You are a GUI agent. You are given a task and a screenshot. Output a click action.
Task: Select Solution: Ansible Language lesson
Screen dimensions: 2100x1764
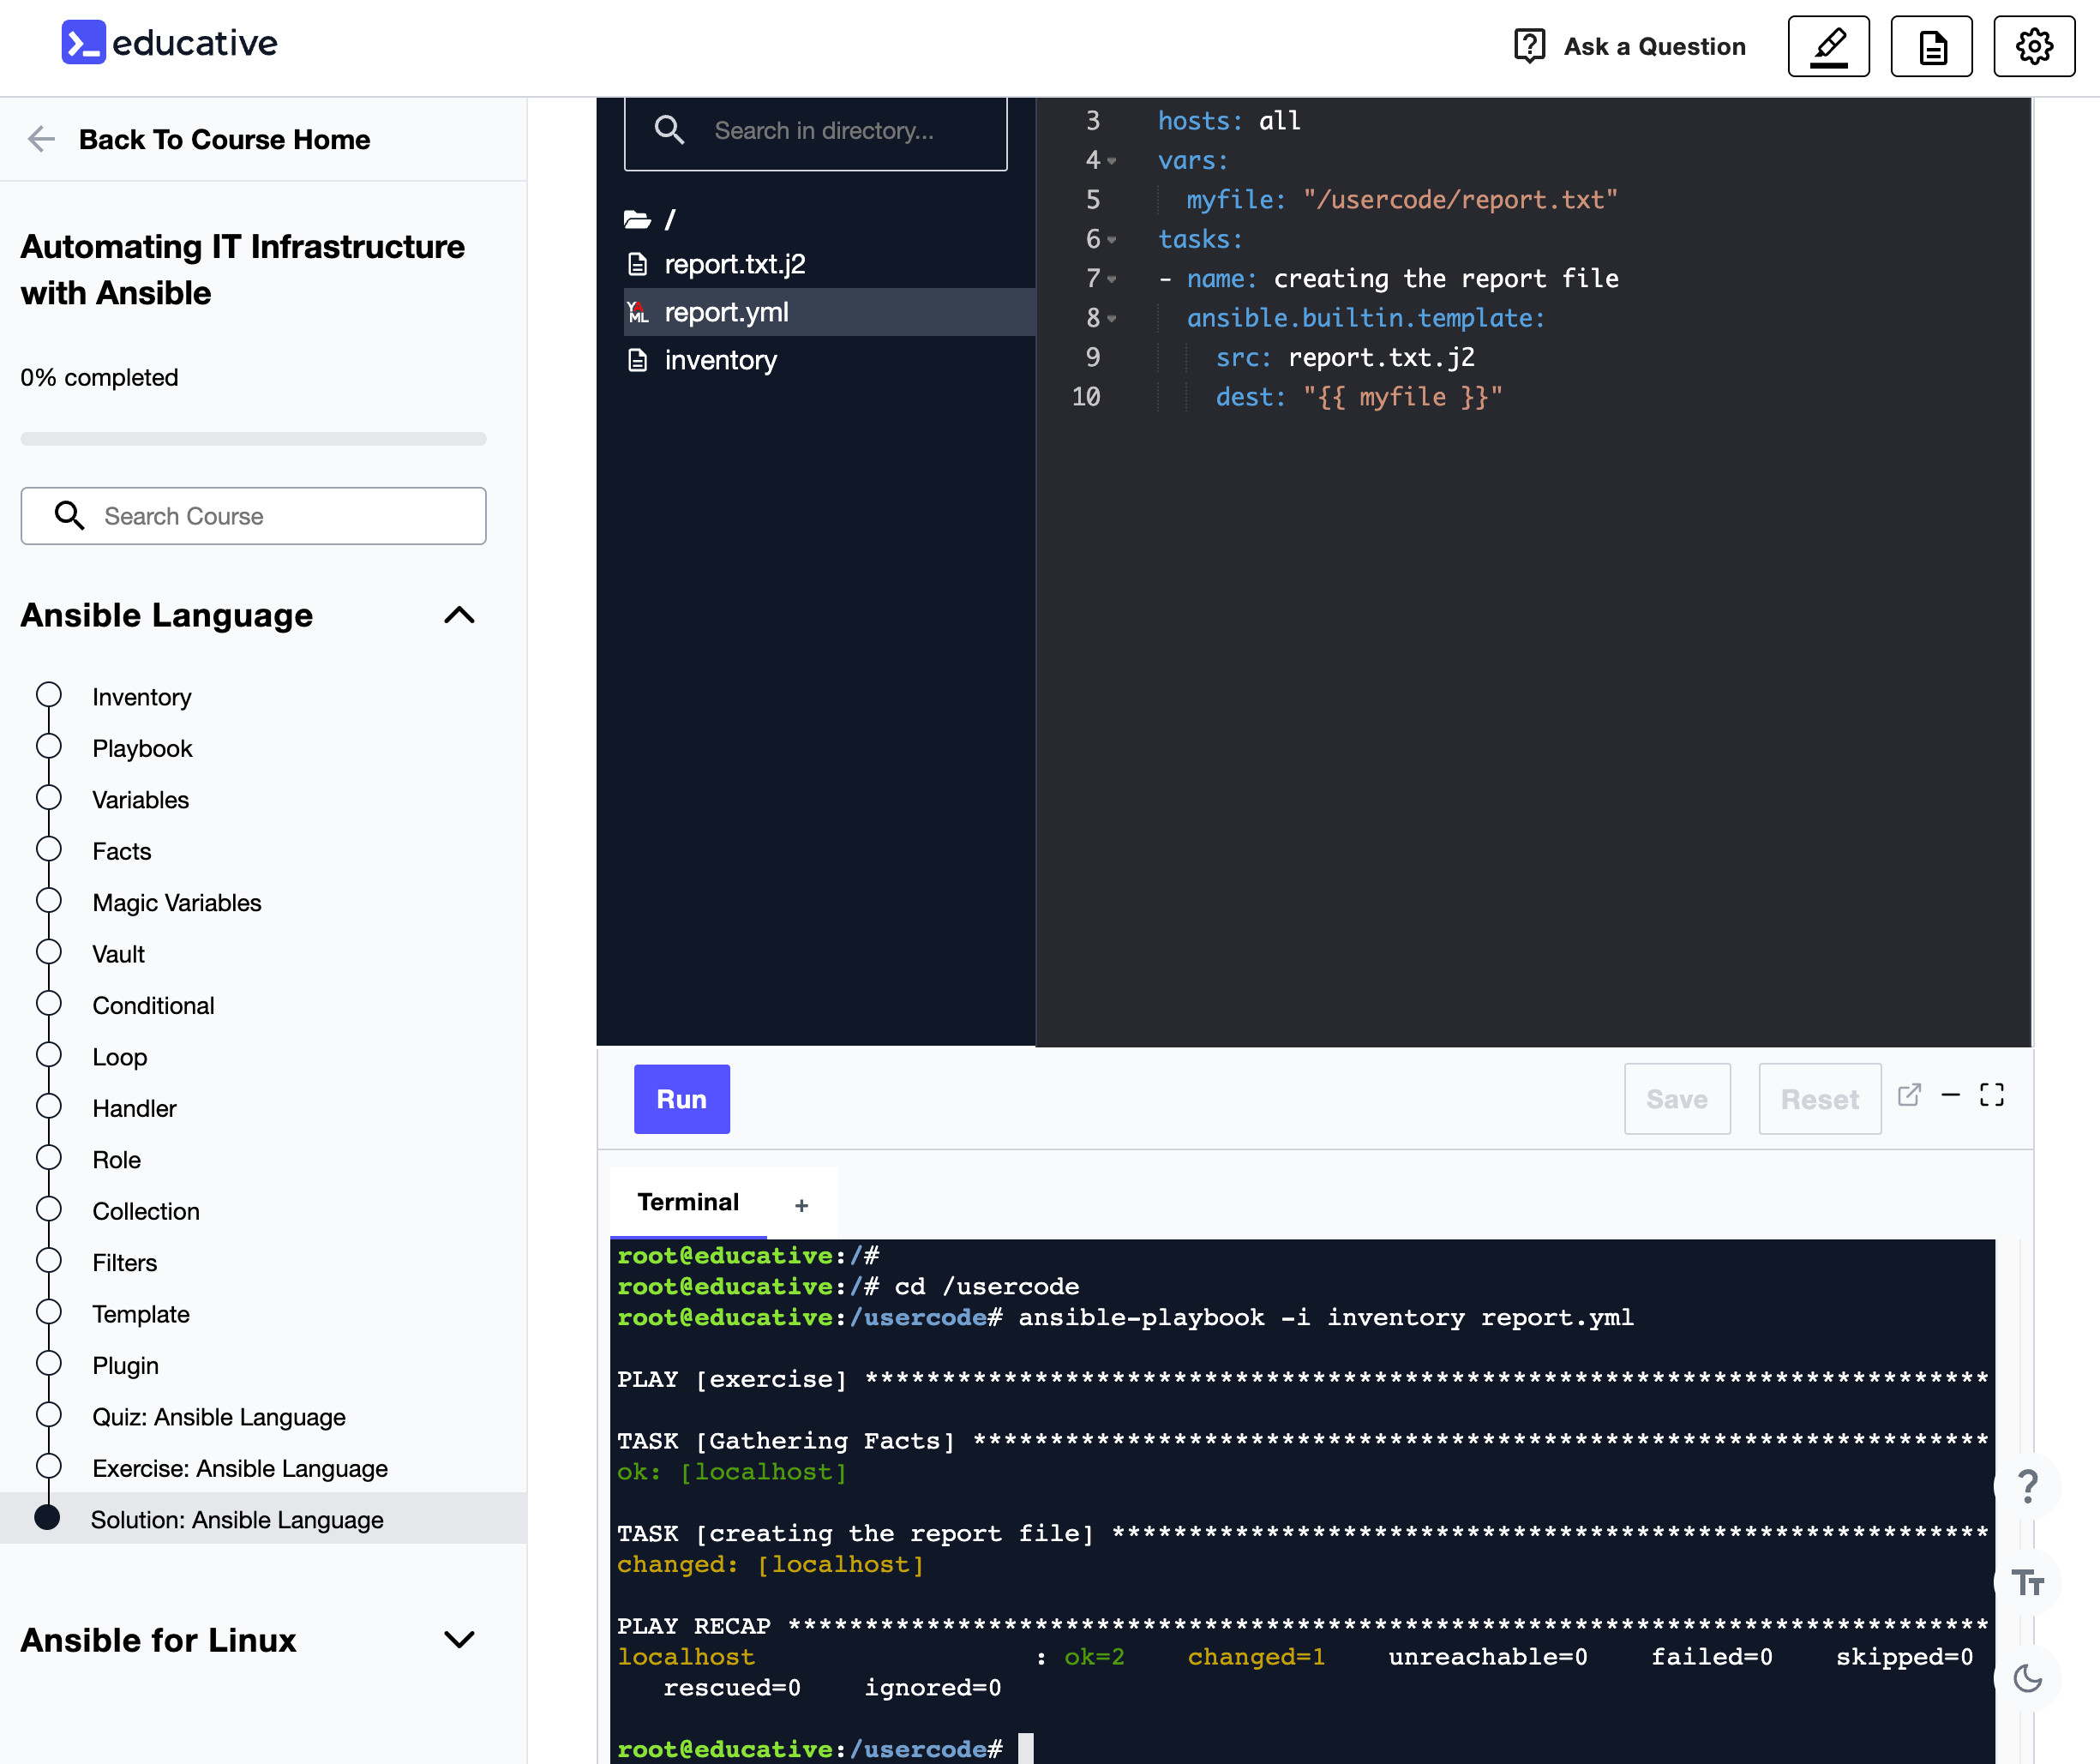[x=263, y=1519]
